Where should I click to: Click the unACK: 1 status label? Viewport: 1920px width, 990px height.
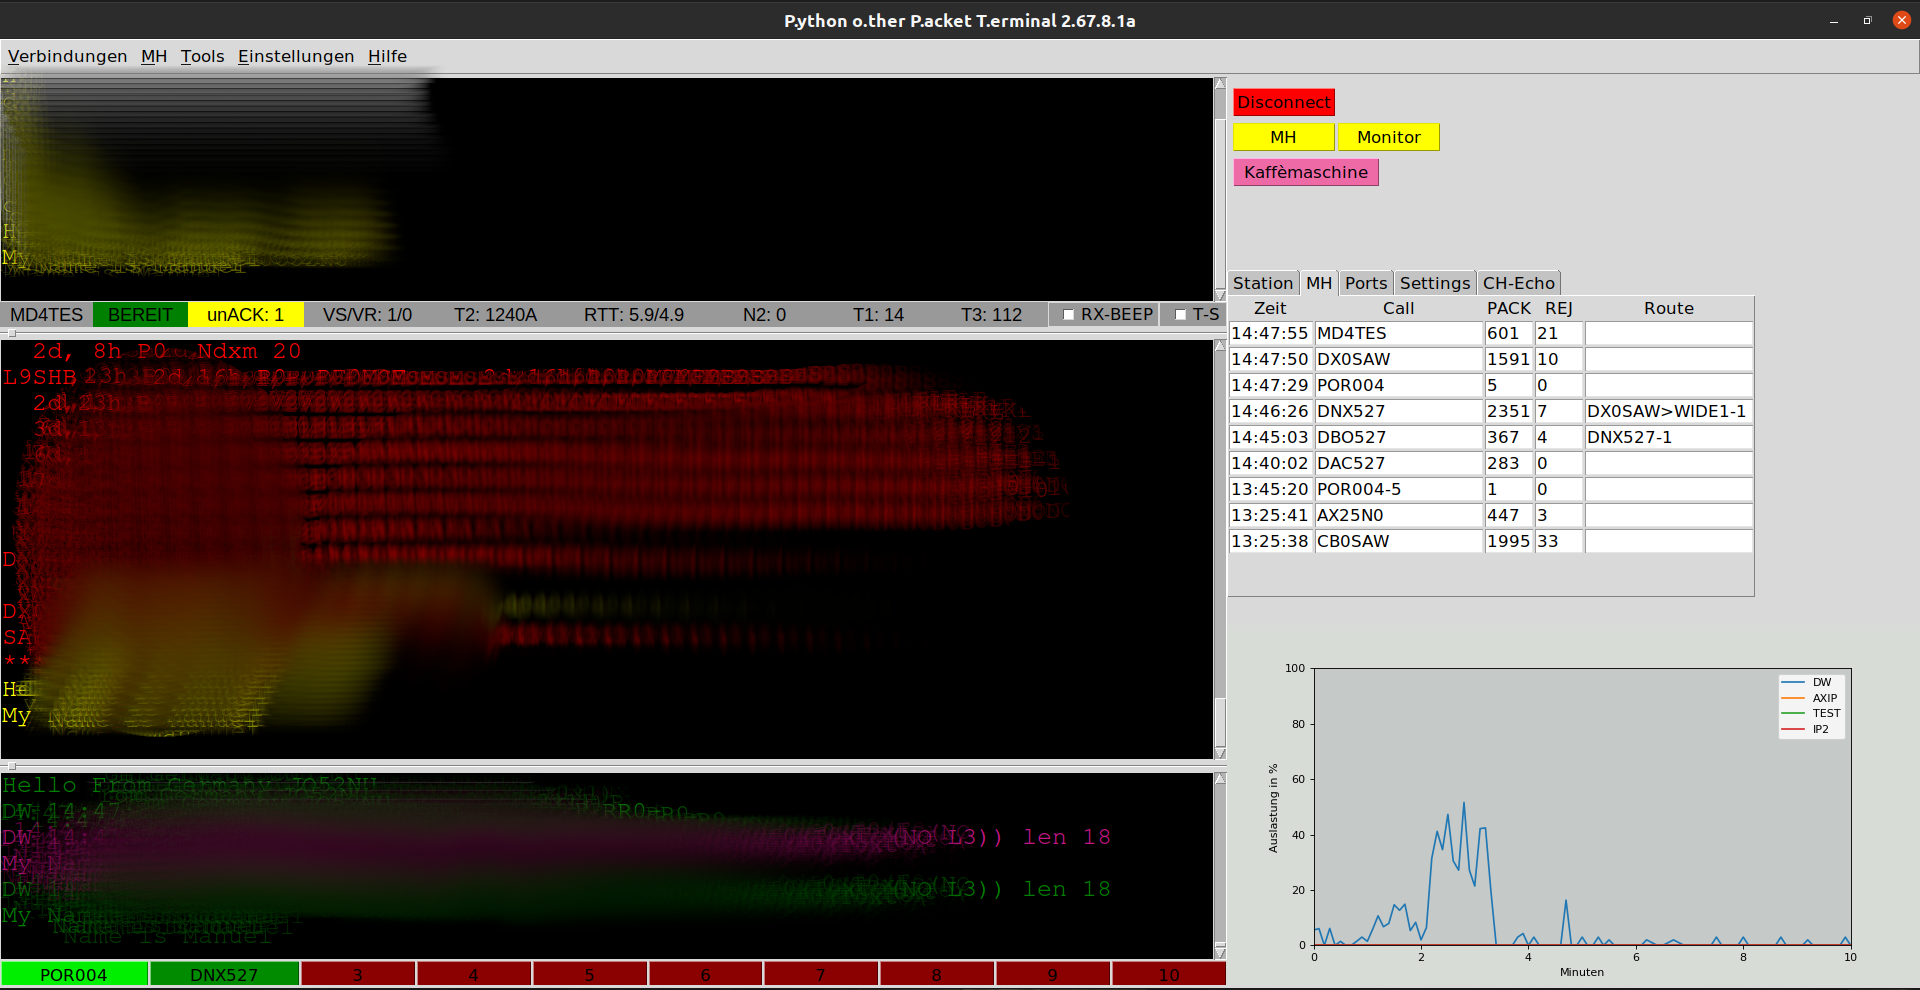click(x=245, y=315)
